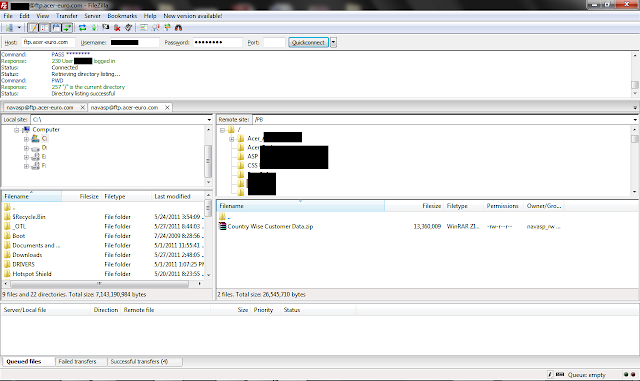This screenshot has height=381, width=640.
Task: Click the green activity LED in status bar
Action: (626, 374)
